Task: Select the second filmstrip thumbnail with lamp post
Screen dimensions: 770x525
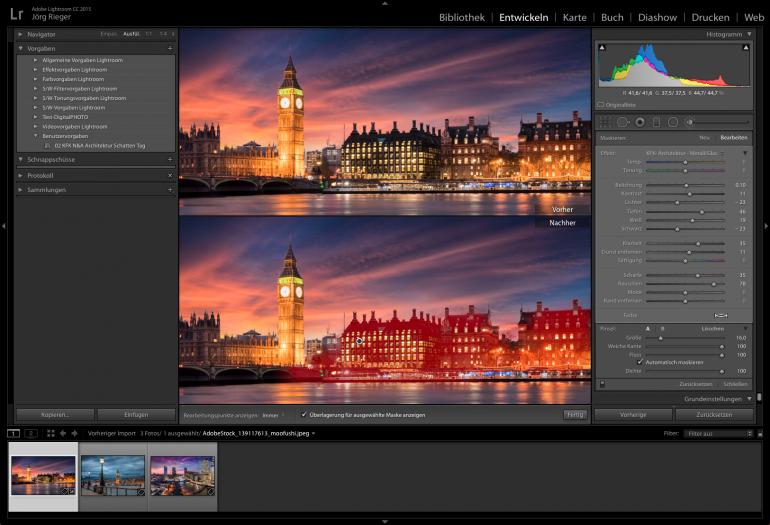Action: click(113, 475)
